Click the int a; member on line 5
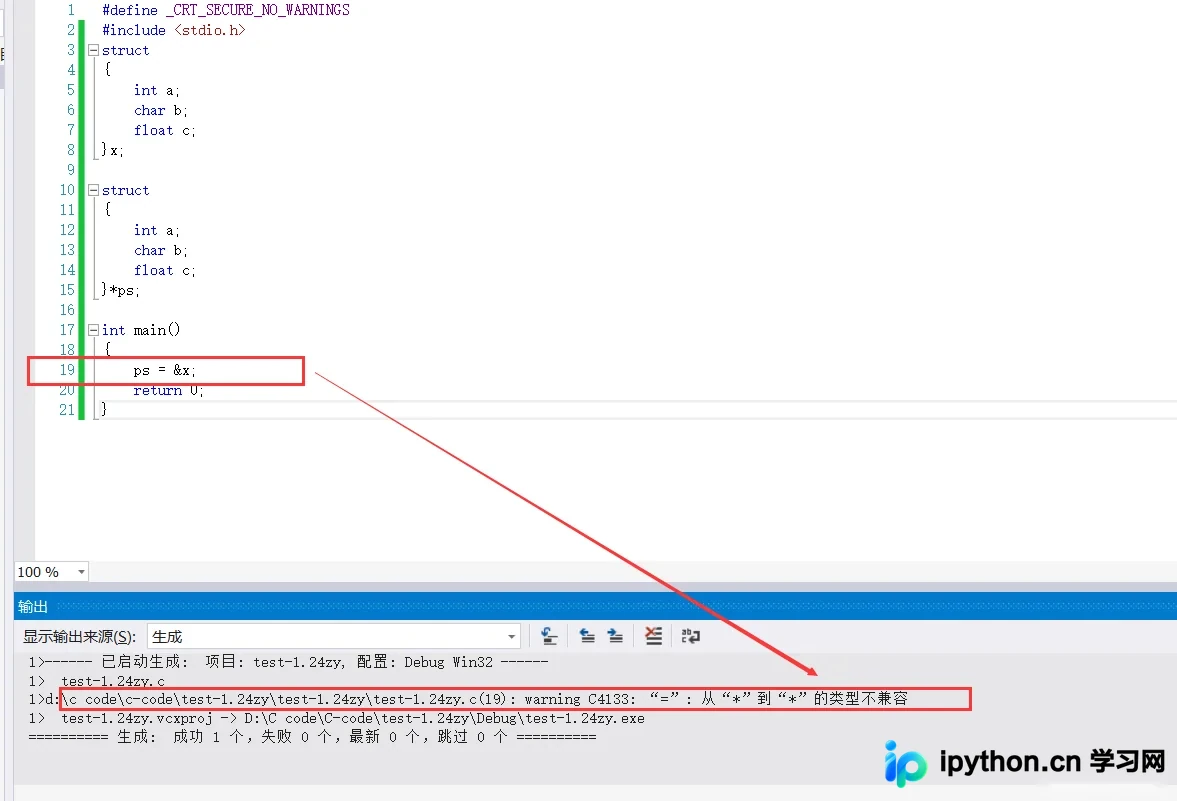 click(157, 91)
